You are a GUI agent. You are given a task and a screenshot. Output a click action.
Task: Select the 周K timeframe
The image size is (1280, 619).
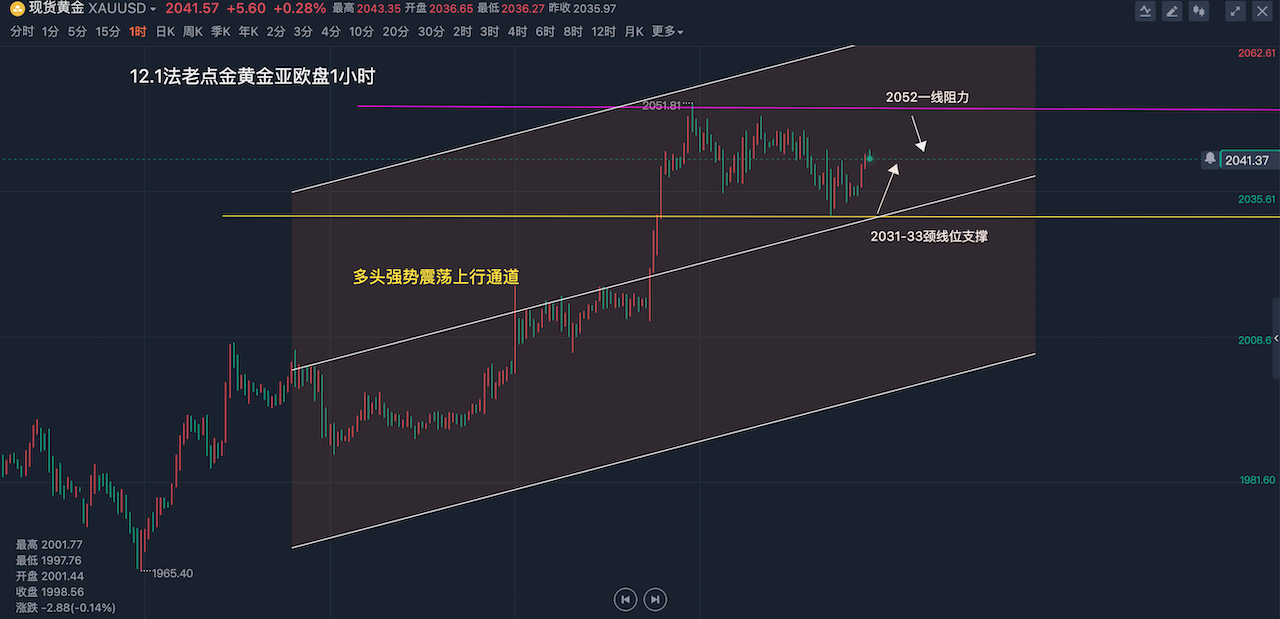point(193,32)
